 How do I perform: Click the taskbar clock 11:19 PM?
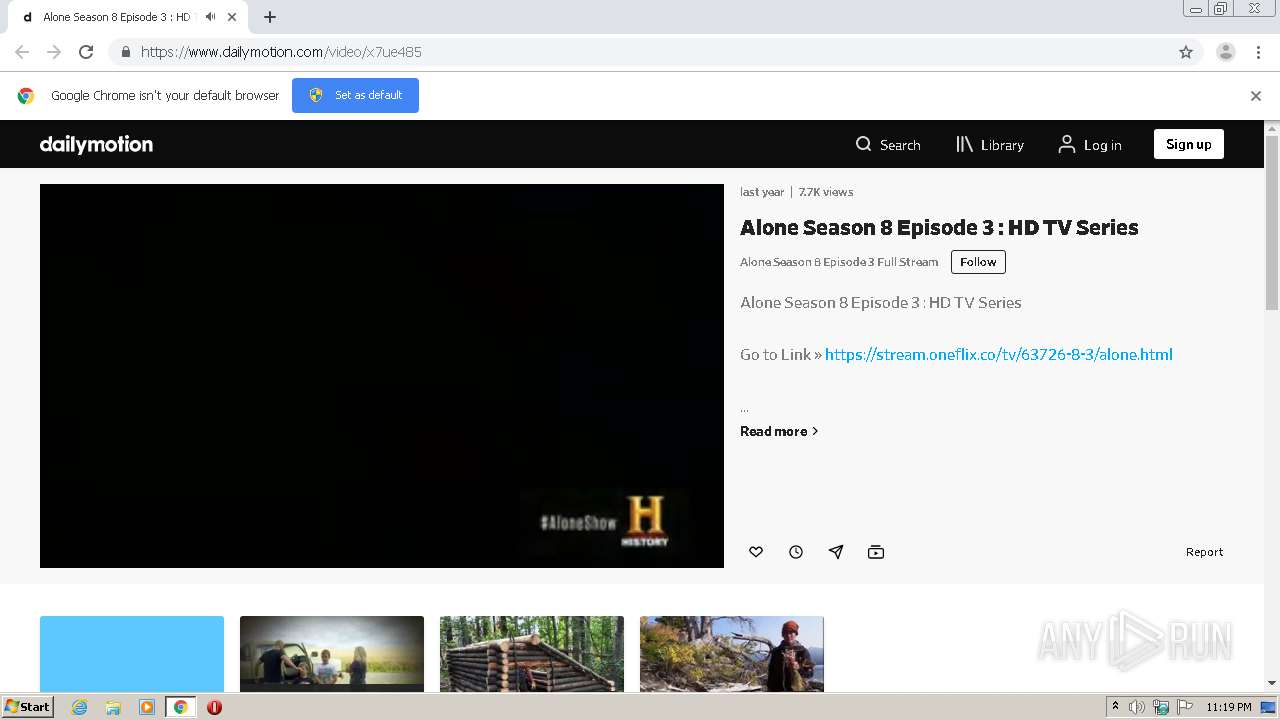tap(1228, 707)
